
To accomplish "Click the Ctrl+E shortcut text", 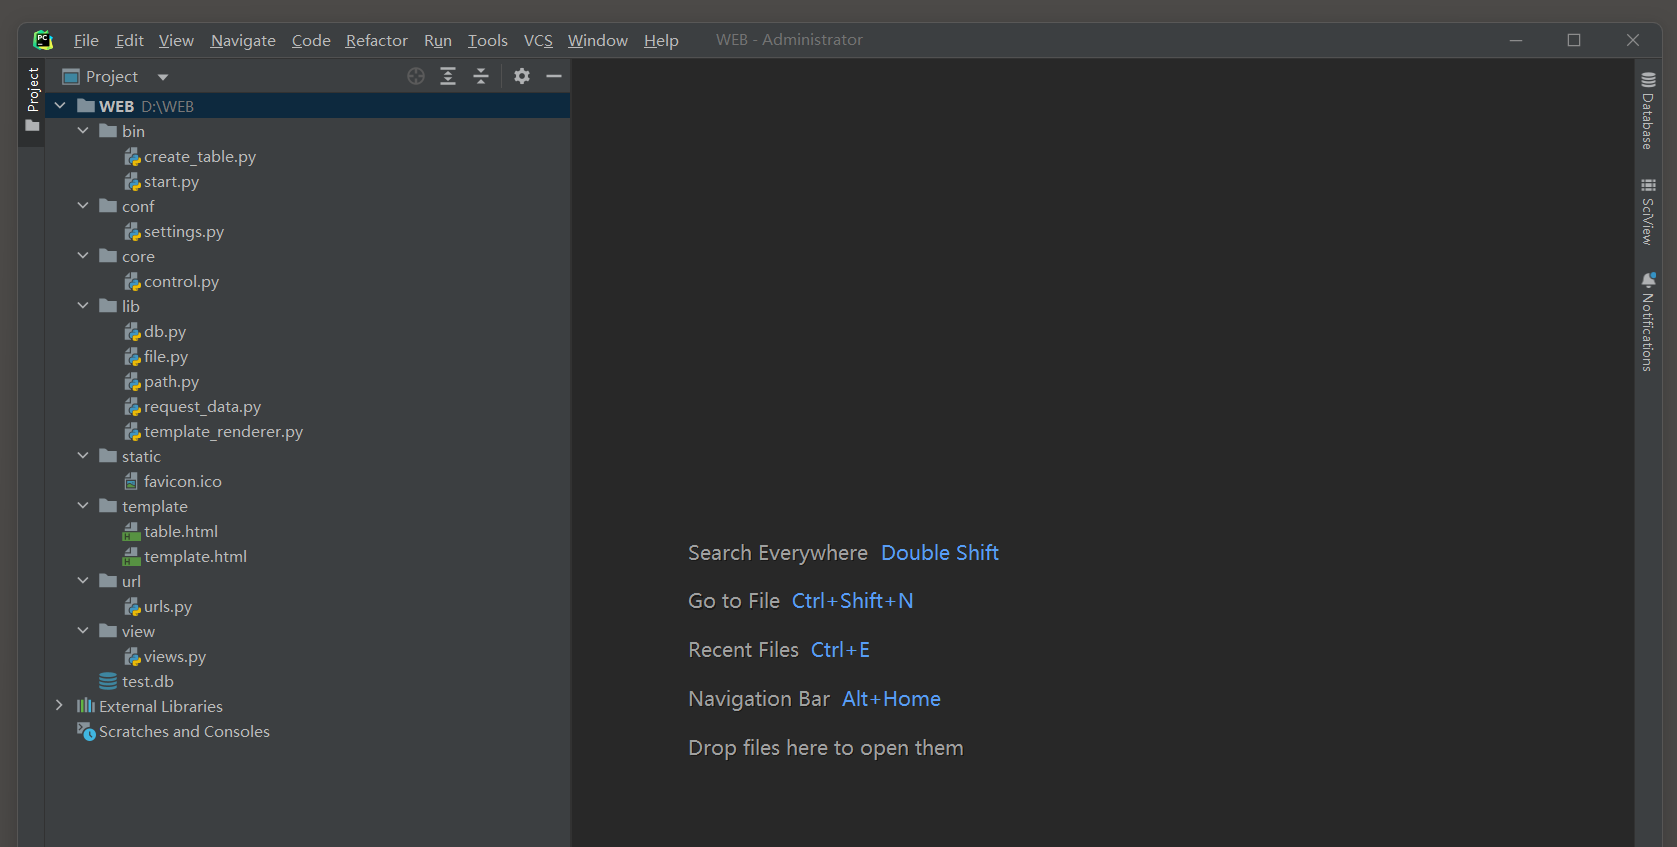I will click(x=840, y=650).
